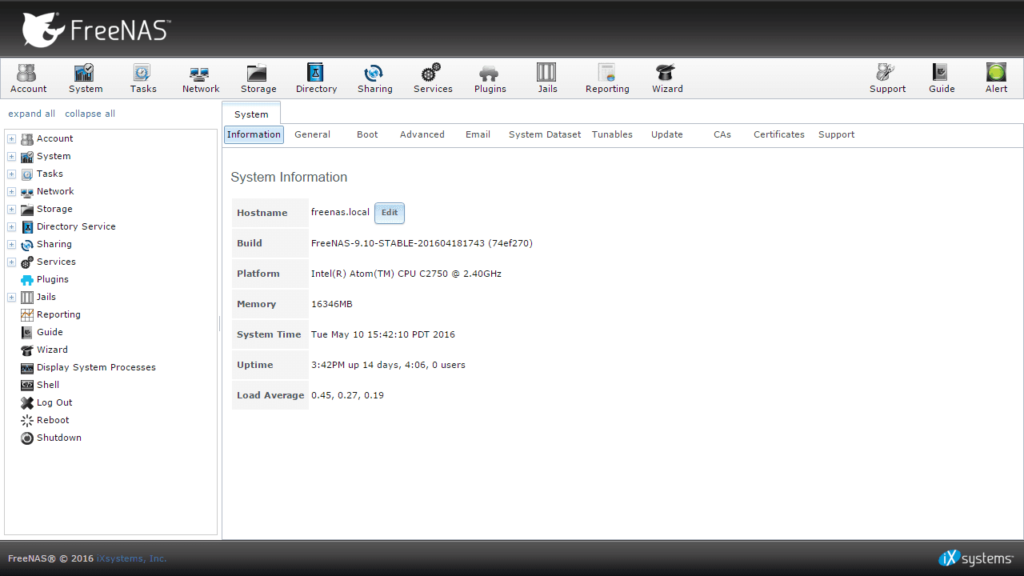Viewport: 1024px width, 576px height.
Task: Switch to the Email subtab
Action: coord(477,135)
